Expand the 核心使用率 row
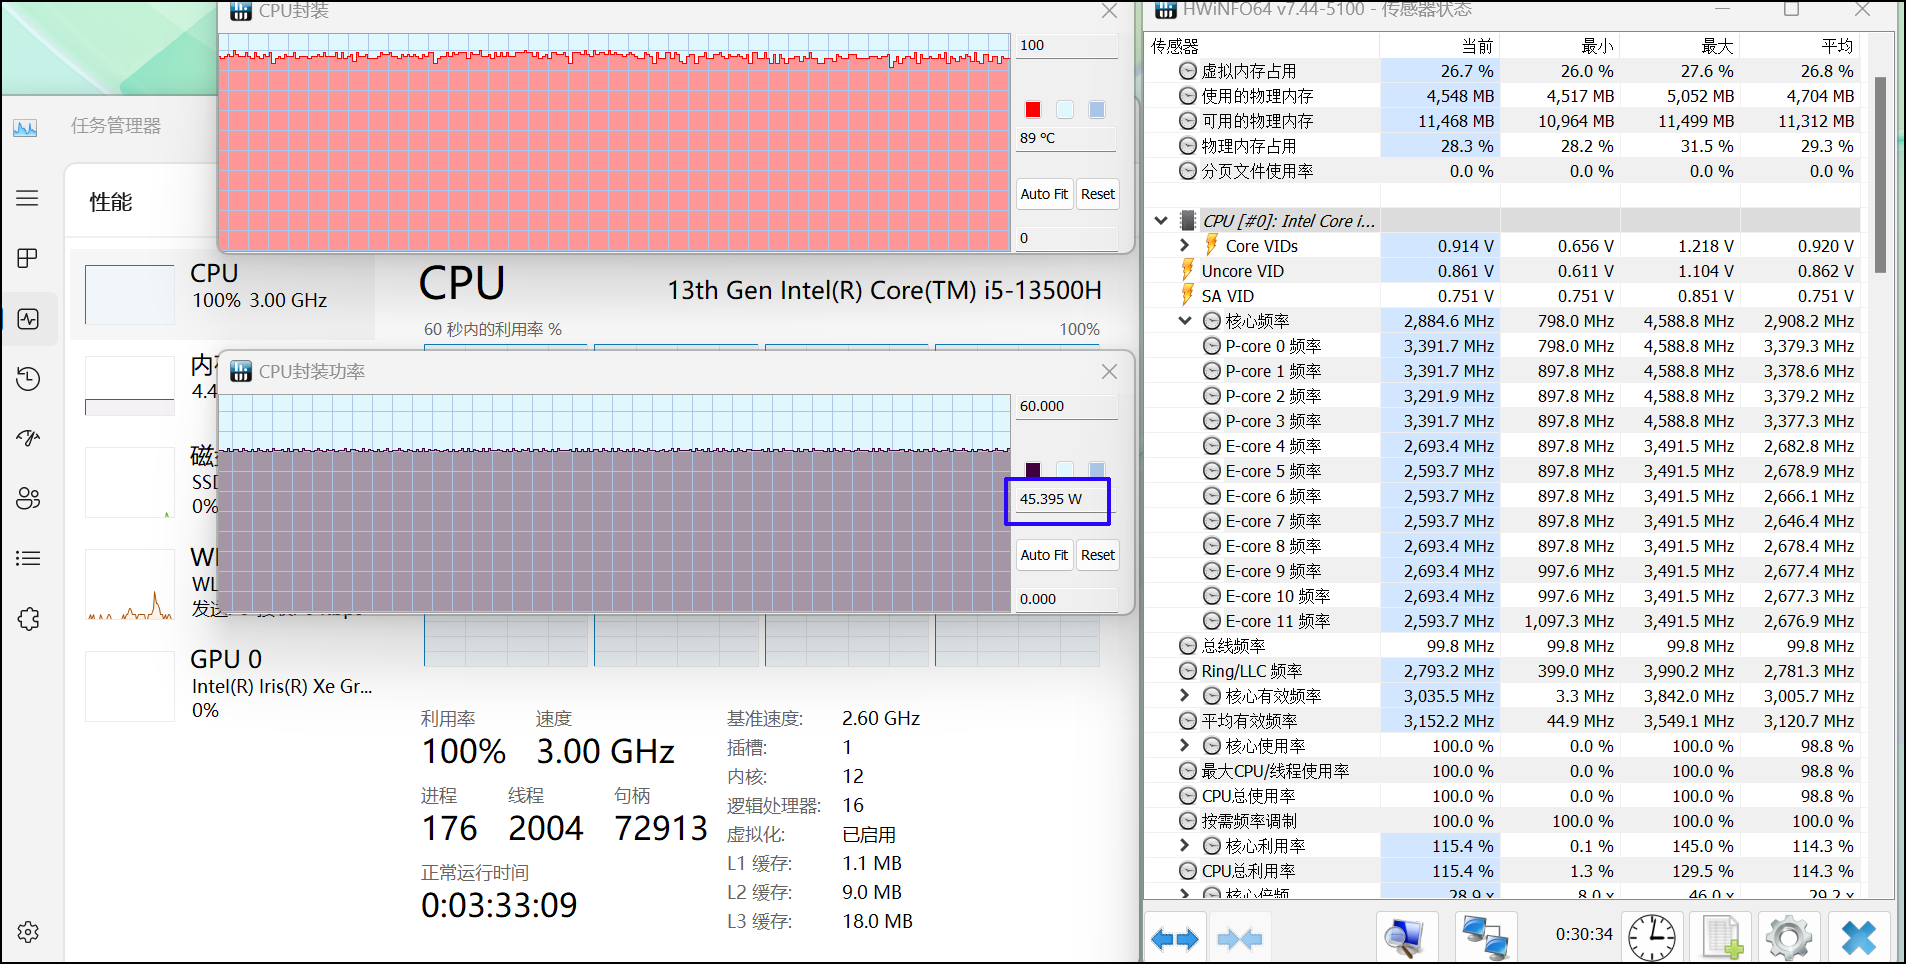The width and height of the screenshot is (1906, 964). click(1185, 746)
